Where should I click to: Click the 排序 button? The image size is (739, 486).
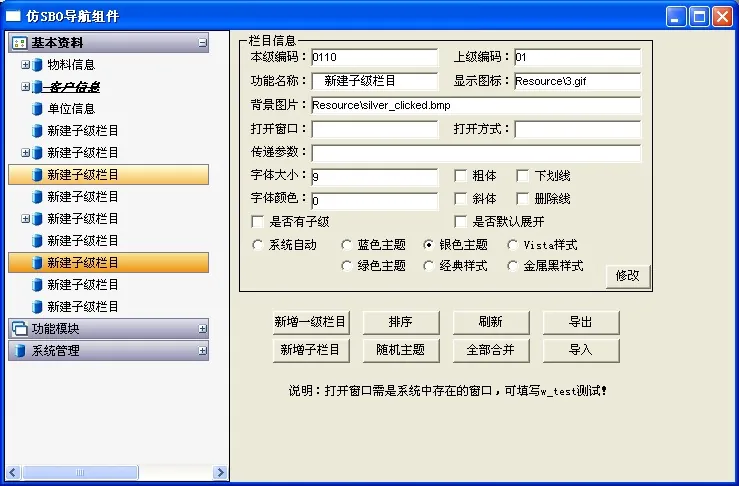click(401, 322)
